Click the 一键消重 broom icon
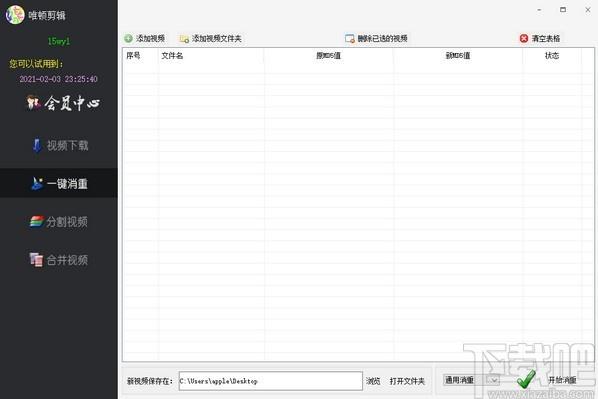Viewport: 598px width, 399px height. (x=37, y=183)
